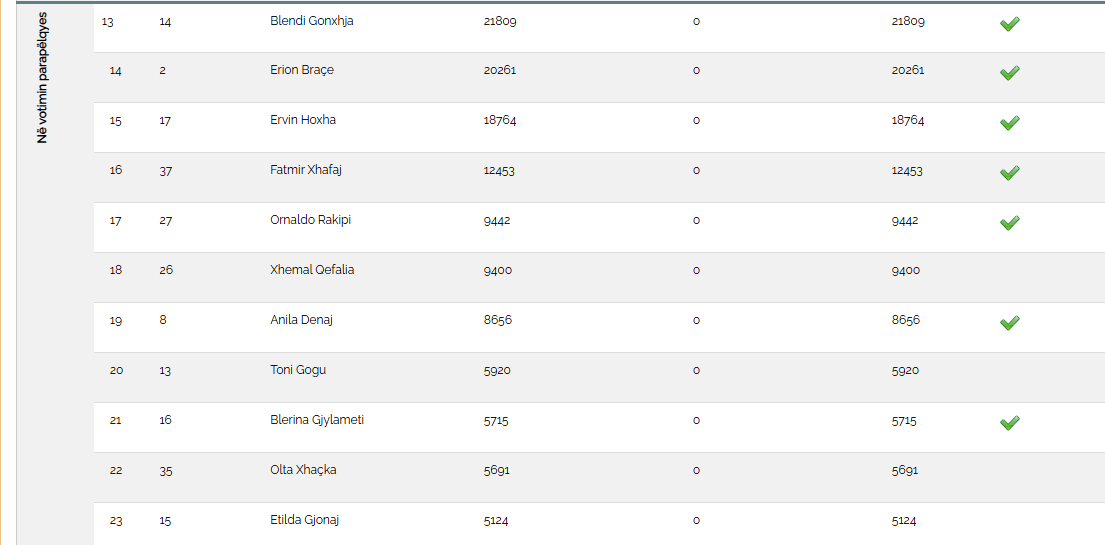Select the zero value in Anila Denaj's row
The width and height of the screenshot is (1105, 545).
click(x=696, y=321)
